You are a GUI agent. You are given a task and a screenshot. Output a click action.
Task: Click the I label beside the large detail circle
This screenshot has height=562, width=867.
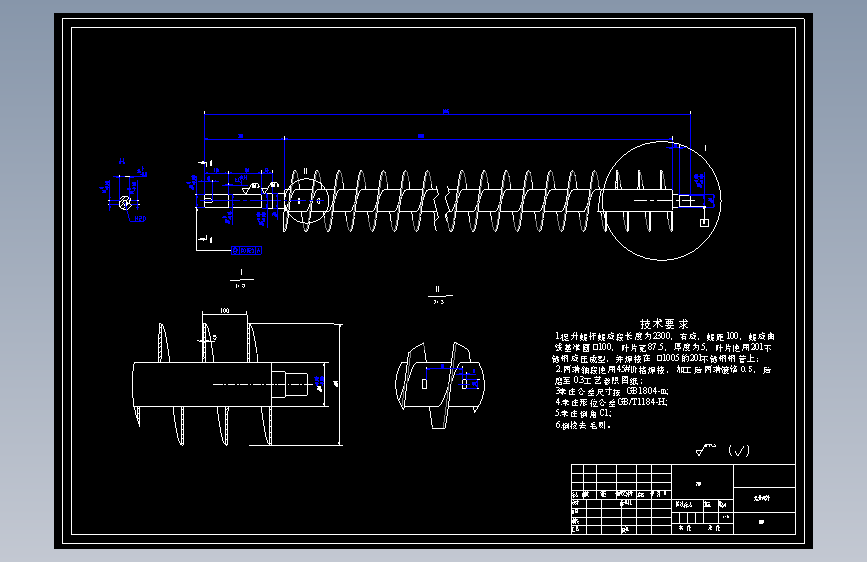(705, 148)
